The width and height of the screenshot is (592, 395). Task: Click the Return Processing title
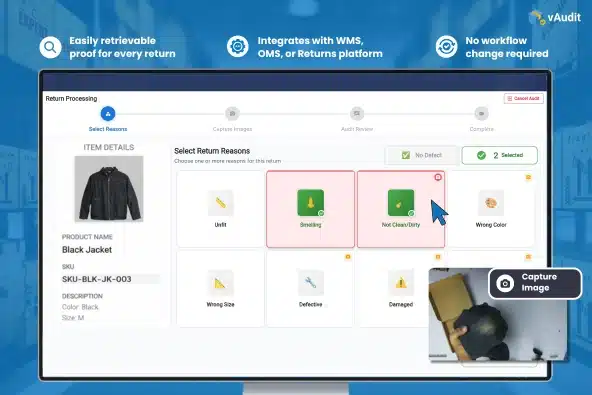(71, 99)
